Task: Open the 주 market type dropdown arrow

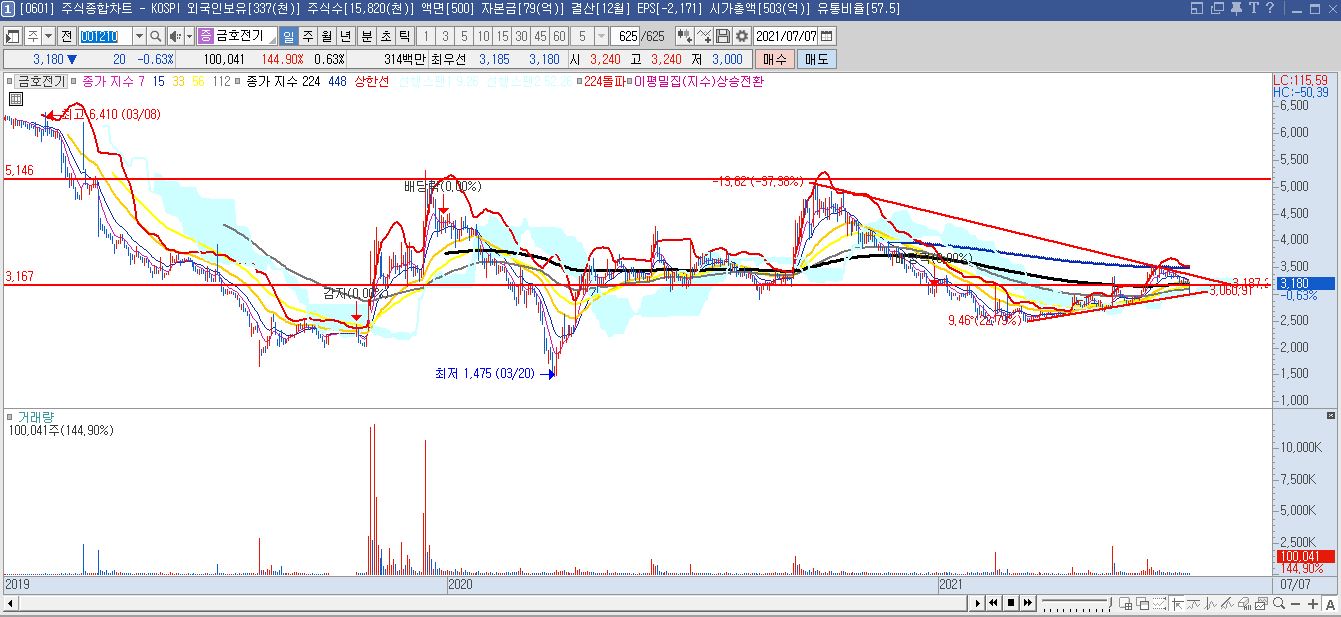Action: click(x=48, y=36)
